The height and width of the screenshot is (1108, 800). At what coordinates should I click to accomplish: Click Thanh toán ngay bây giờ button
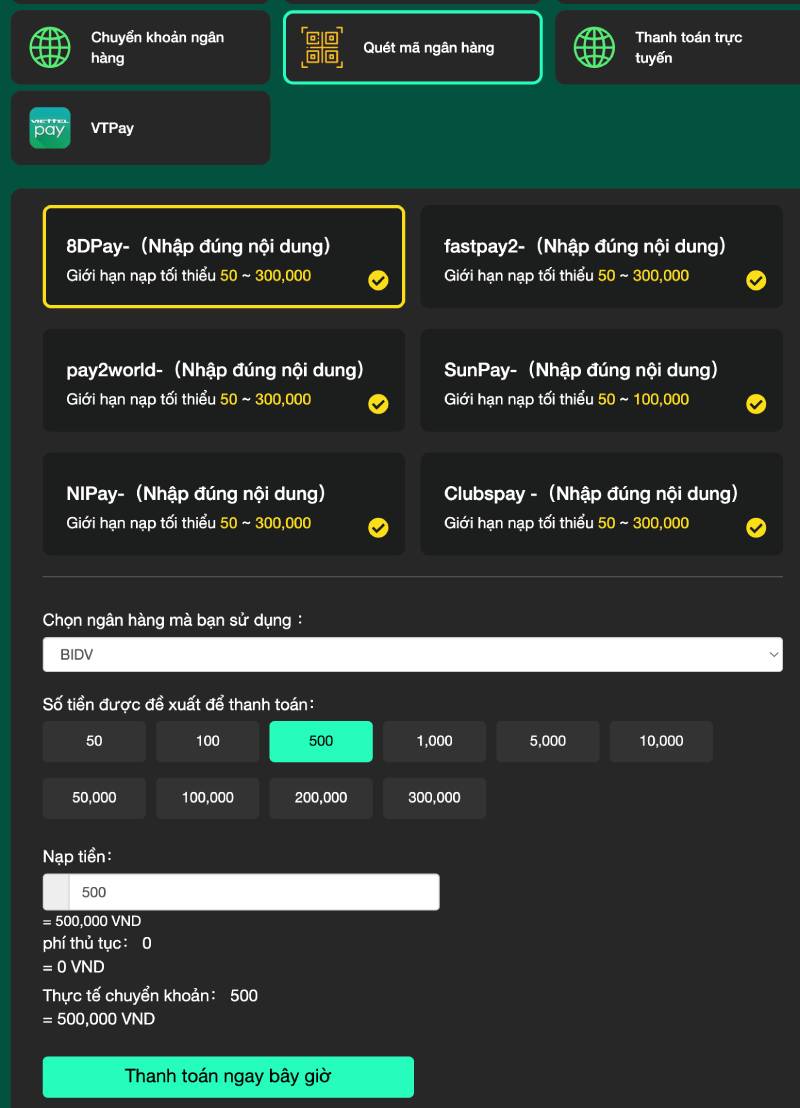tap(228, 1076)
